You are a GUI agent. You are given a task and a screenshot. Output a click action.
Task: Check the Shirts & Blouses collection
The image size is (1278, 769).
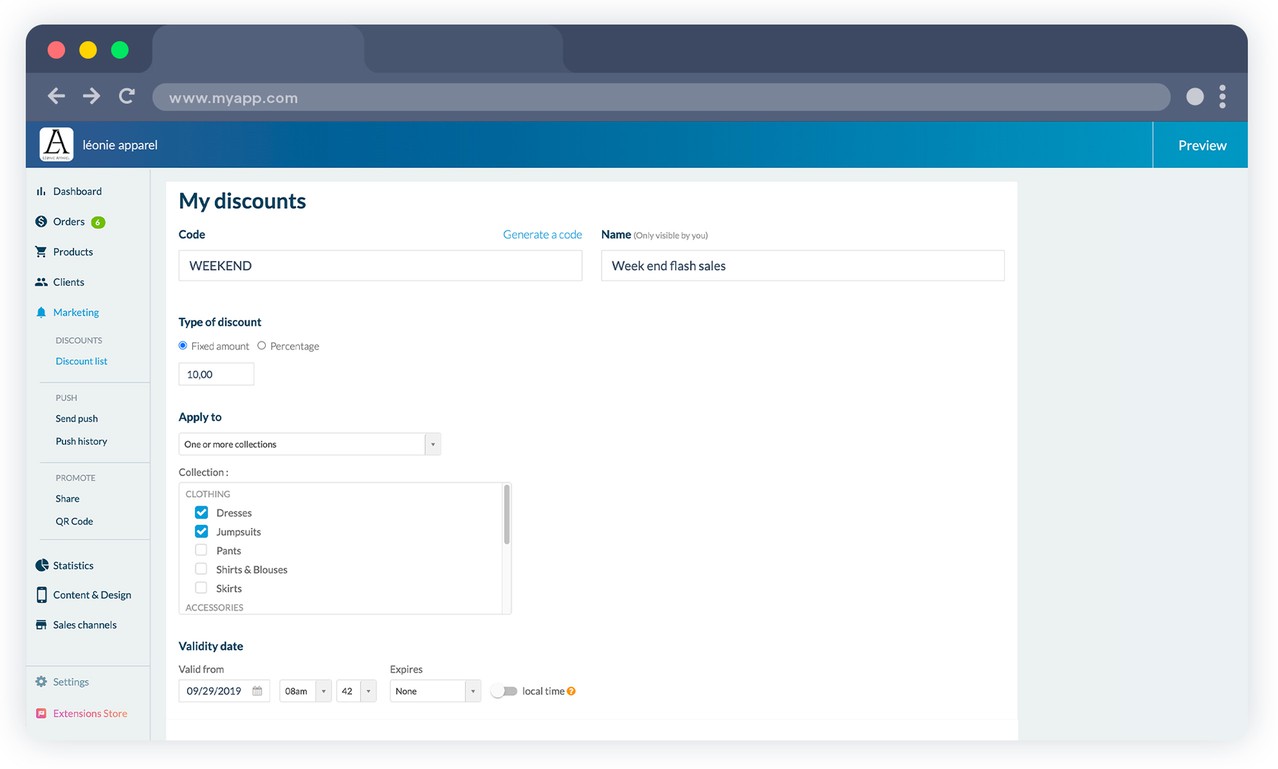[201, 569]
